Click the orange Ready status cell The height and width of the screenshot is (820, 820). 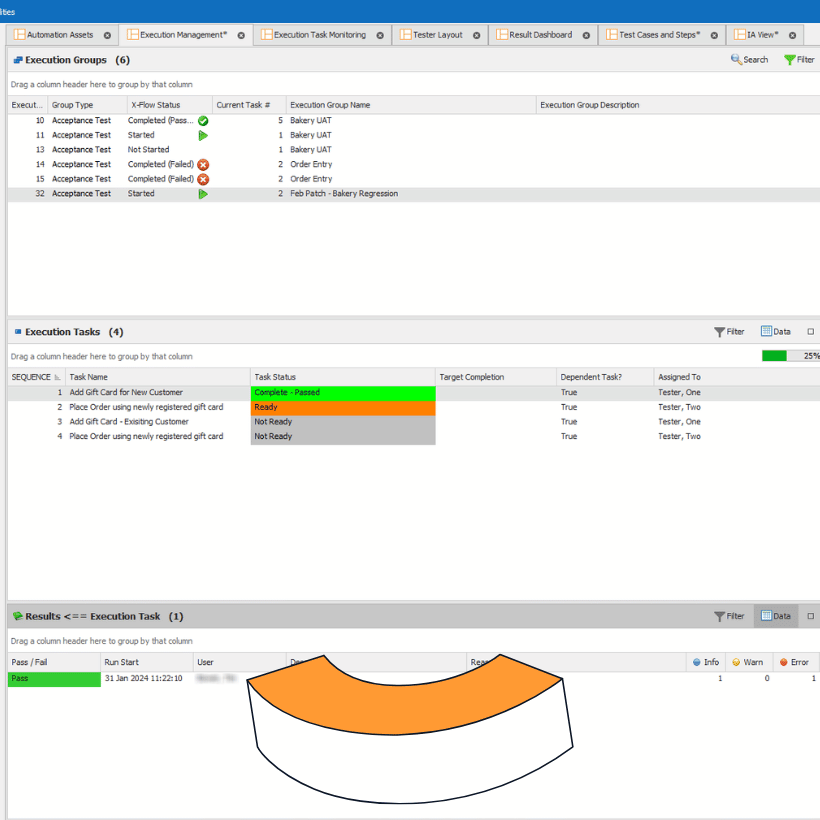coord(343,407)
